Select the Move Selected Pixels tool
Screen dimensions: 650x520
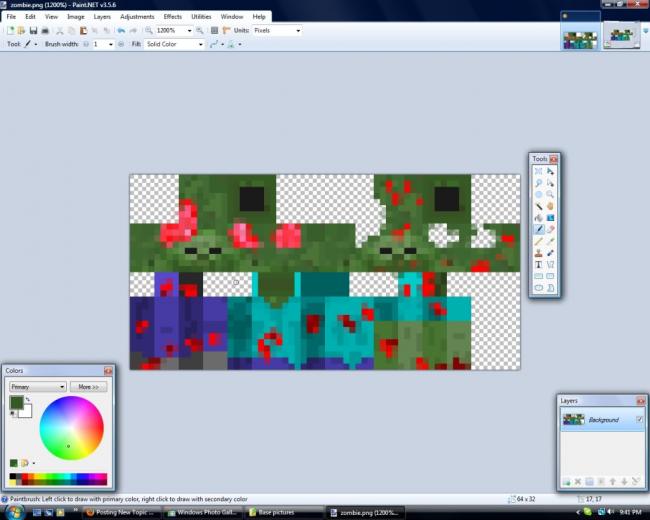tap(550, 171)
